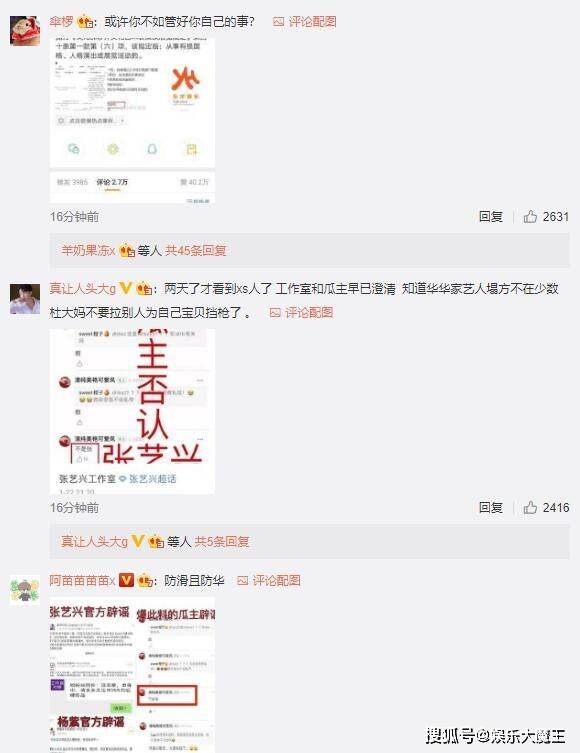Screen dimensions: 580x753
Task: Open username 羊奶果冻x in reply bar
Action: click(88, 250)
